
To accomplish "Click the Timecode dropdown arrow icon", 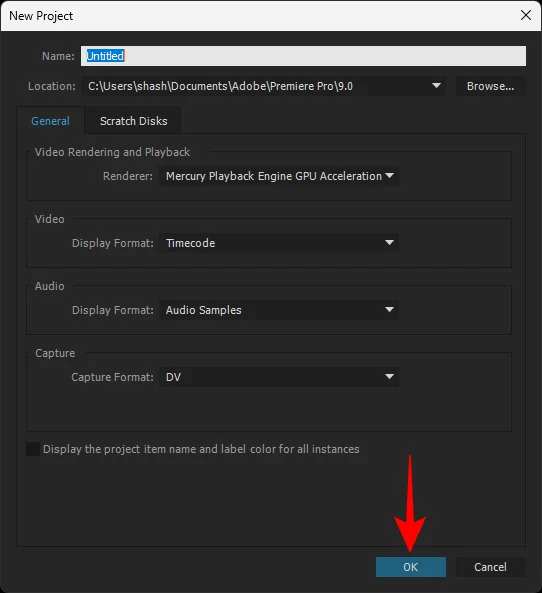I will (x=389, y=242).
